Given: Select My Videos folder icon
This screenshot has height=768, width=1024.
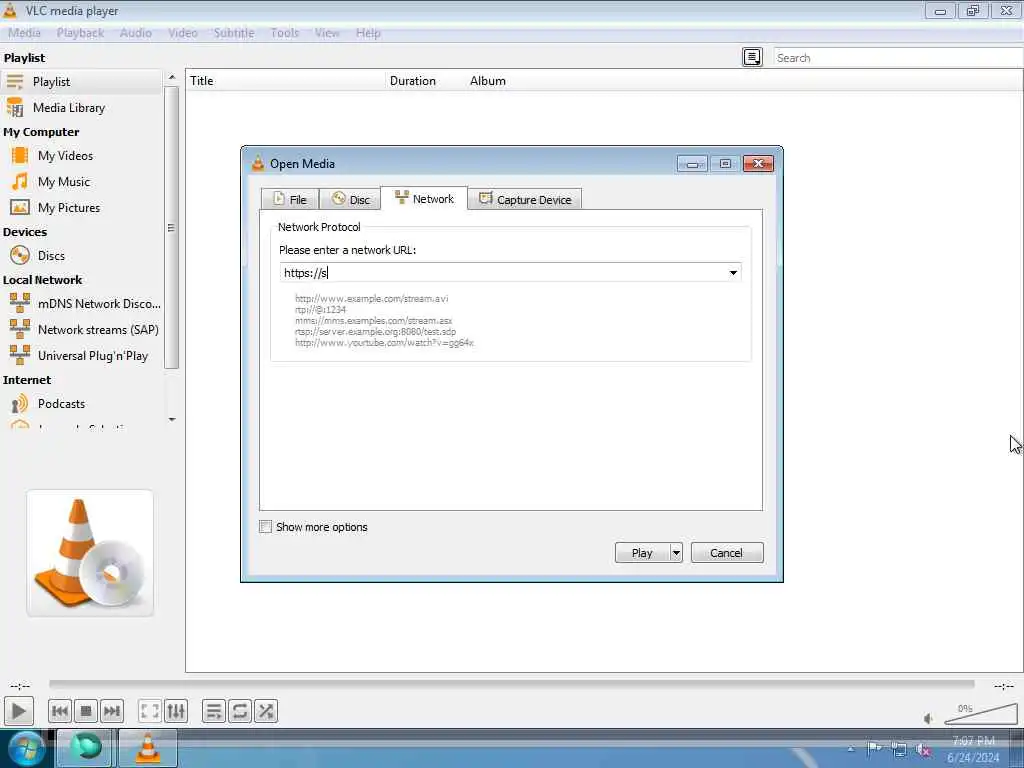Looking at the screenshot, I should pos(20,155).
